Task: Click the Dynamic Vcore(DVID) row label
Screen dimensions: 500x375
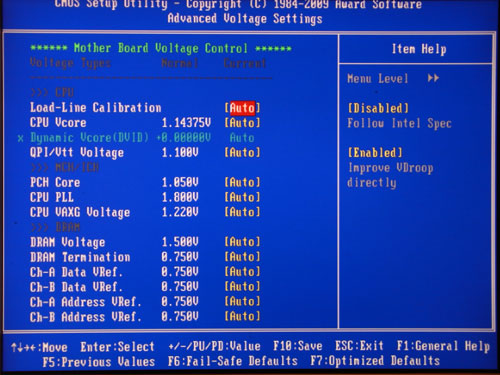Action: pyautogui.click(x=89, y=138)
